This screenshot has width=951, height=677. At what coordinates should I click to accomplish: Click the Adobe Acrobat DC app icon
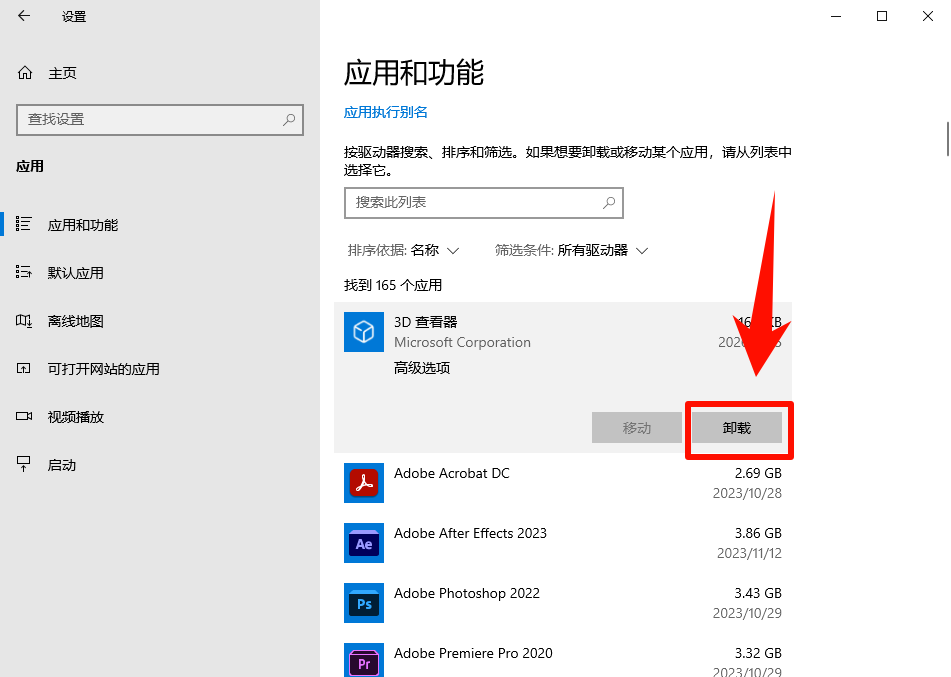pyautogui.click(x=363, y=482)
